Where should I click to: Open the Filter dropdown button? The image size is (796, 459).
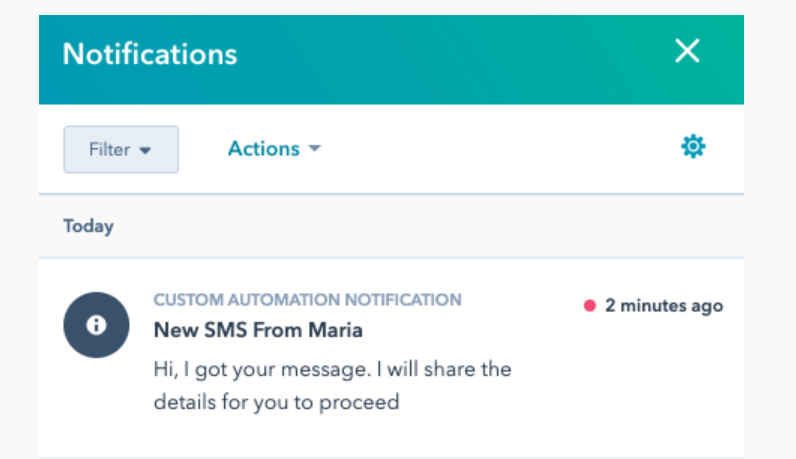(x=121, y=150)
